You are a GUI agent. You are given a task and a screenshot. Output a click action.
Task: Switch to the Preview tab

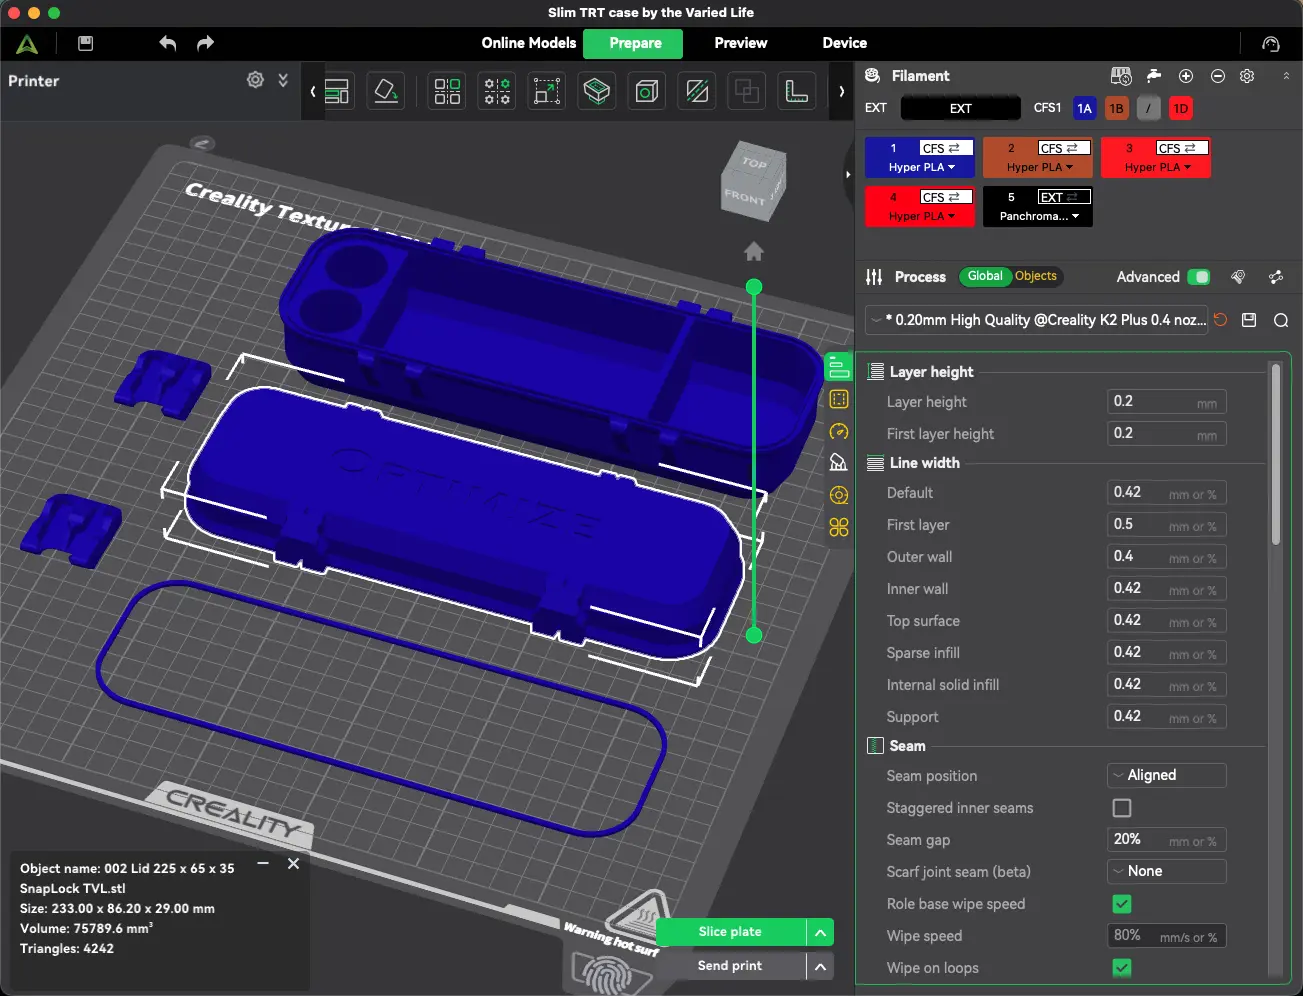pos(741,43)
